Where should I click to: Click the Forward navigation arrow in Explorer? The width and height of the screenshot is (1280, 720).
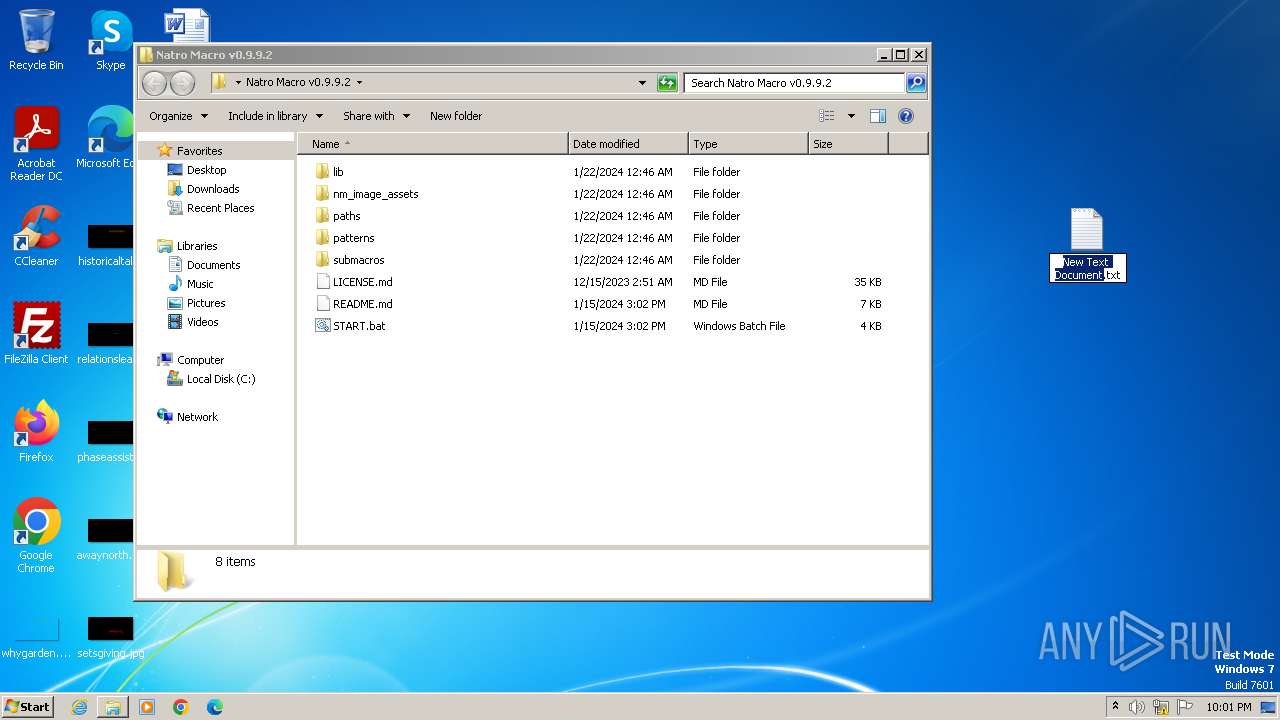tap(182, 83)
